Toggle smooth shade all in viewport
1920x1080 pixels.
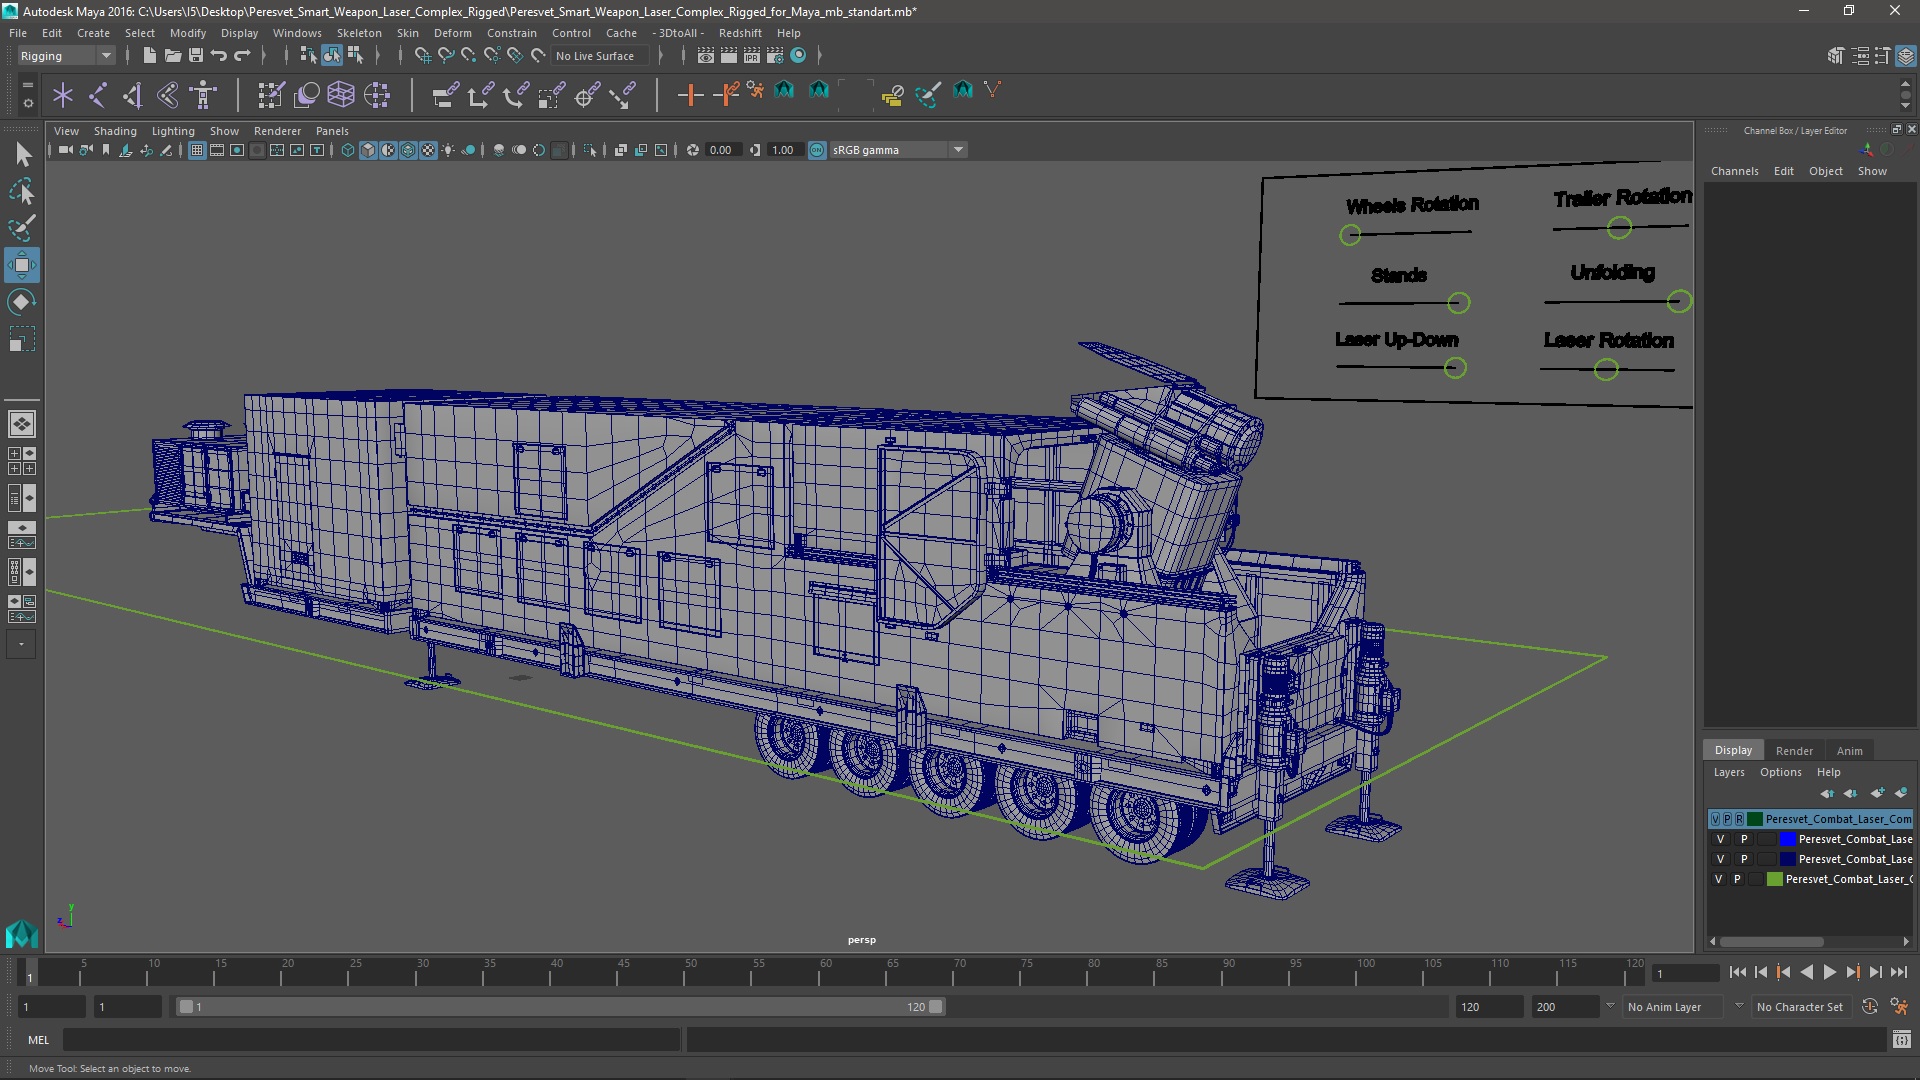click(x=368, y=150)
